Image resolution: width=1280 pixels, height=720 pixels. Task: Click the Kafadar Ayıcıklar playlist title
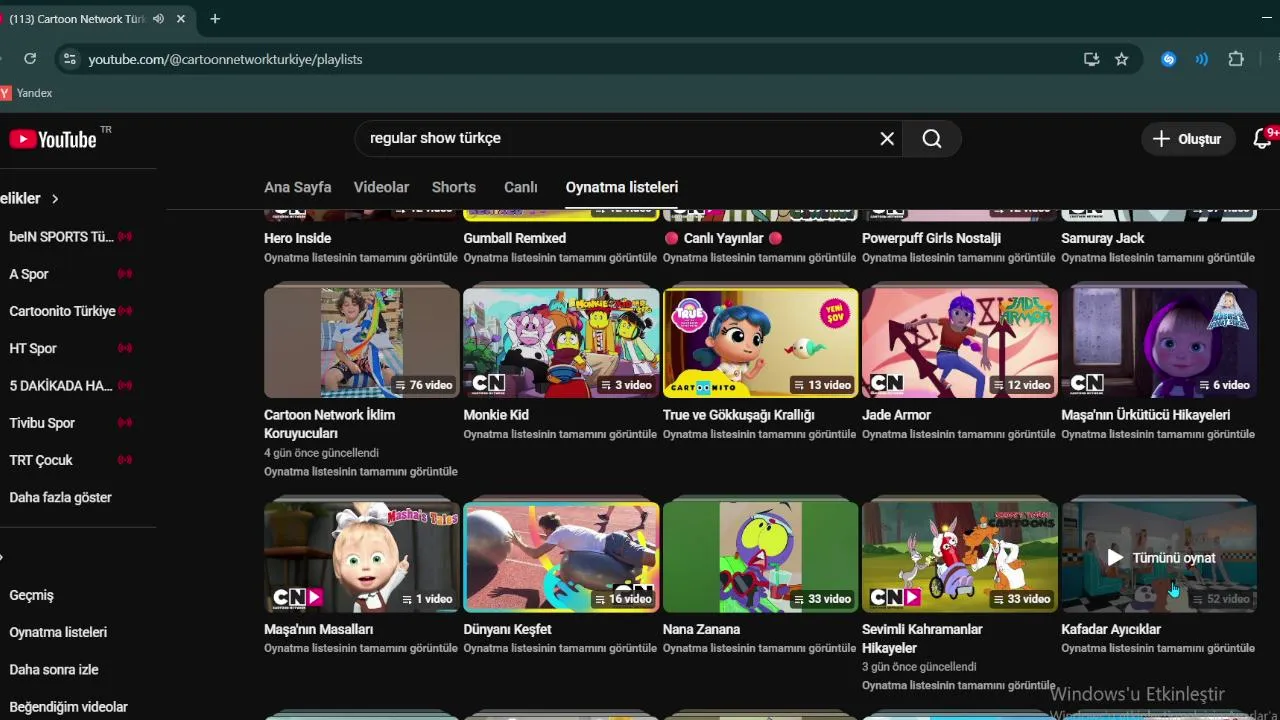[x=1110, y=629]
